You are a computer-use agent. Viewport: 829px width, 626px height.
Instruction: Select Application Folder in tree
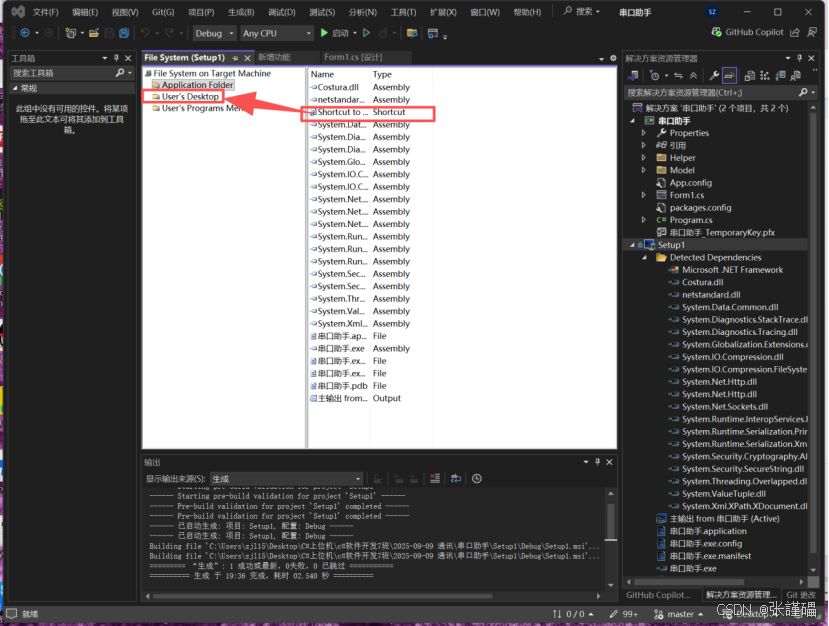point(192,85)
